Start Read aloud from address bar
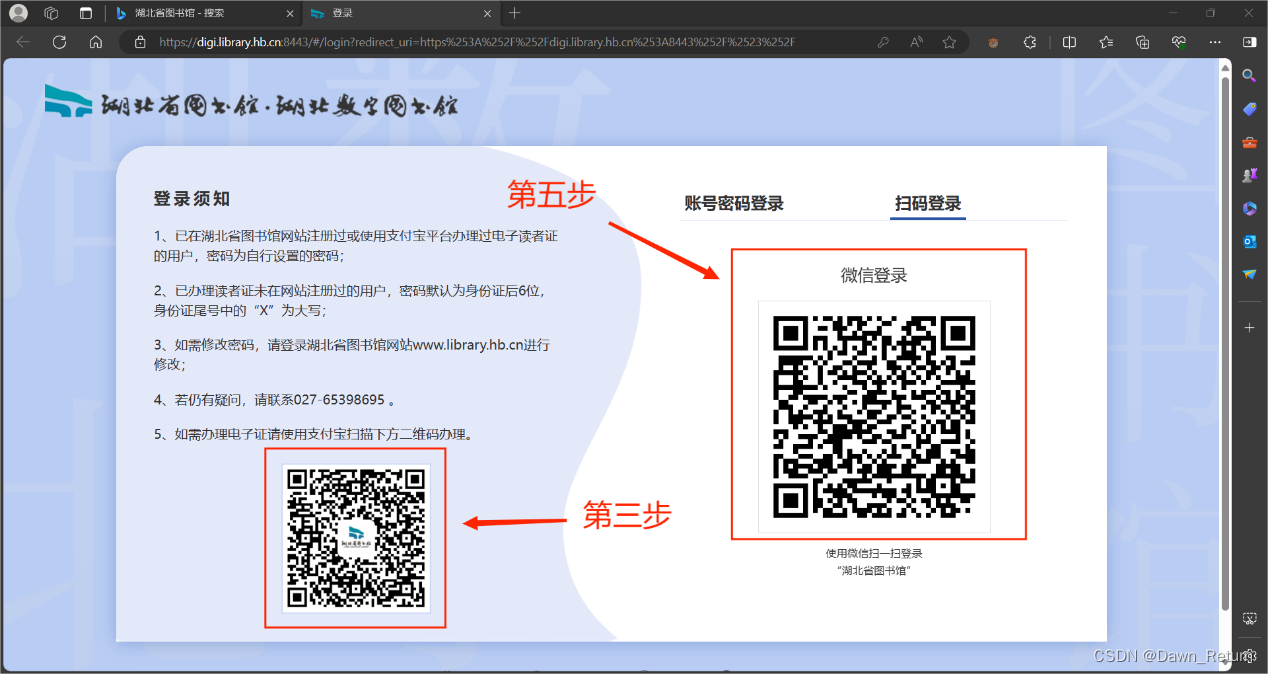 917,42
